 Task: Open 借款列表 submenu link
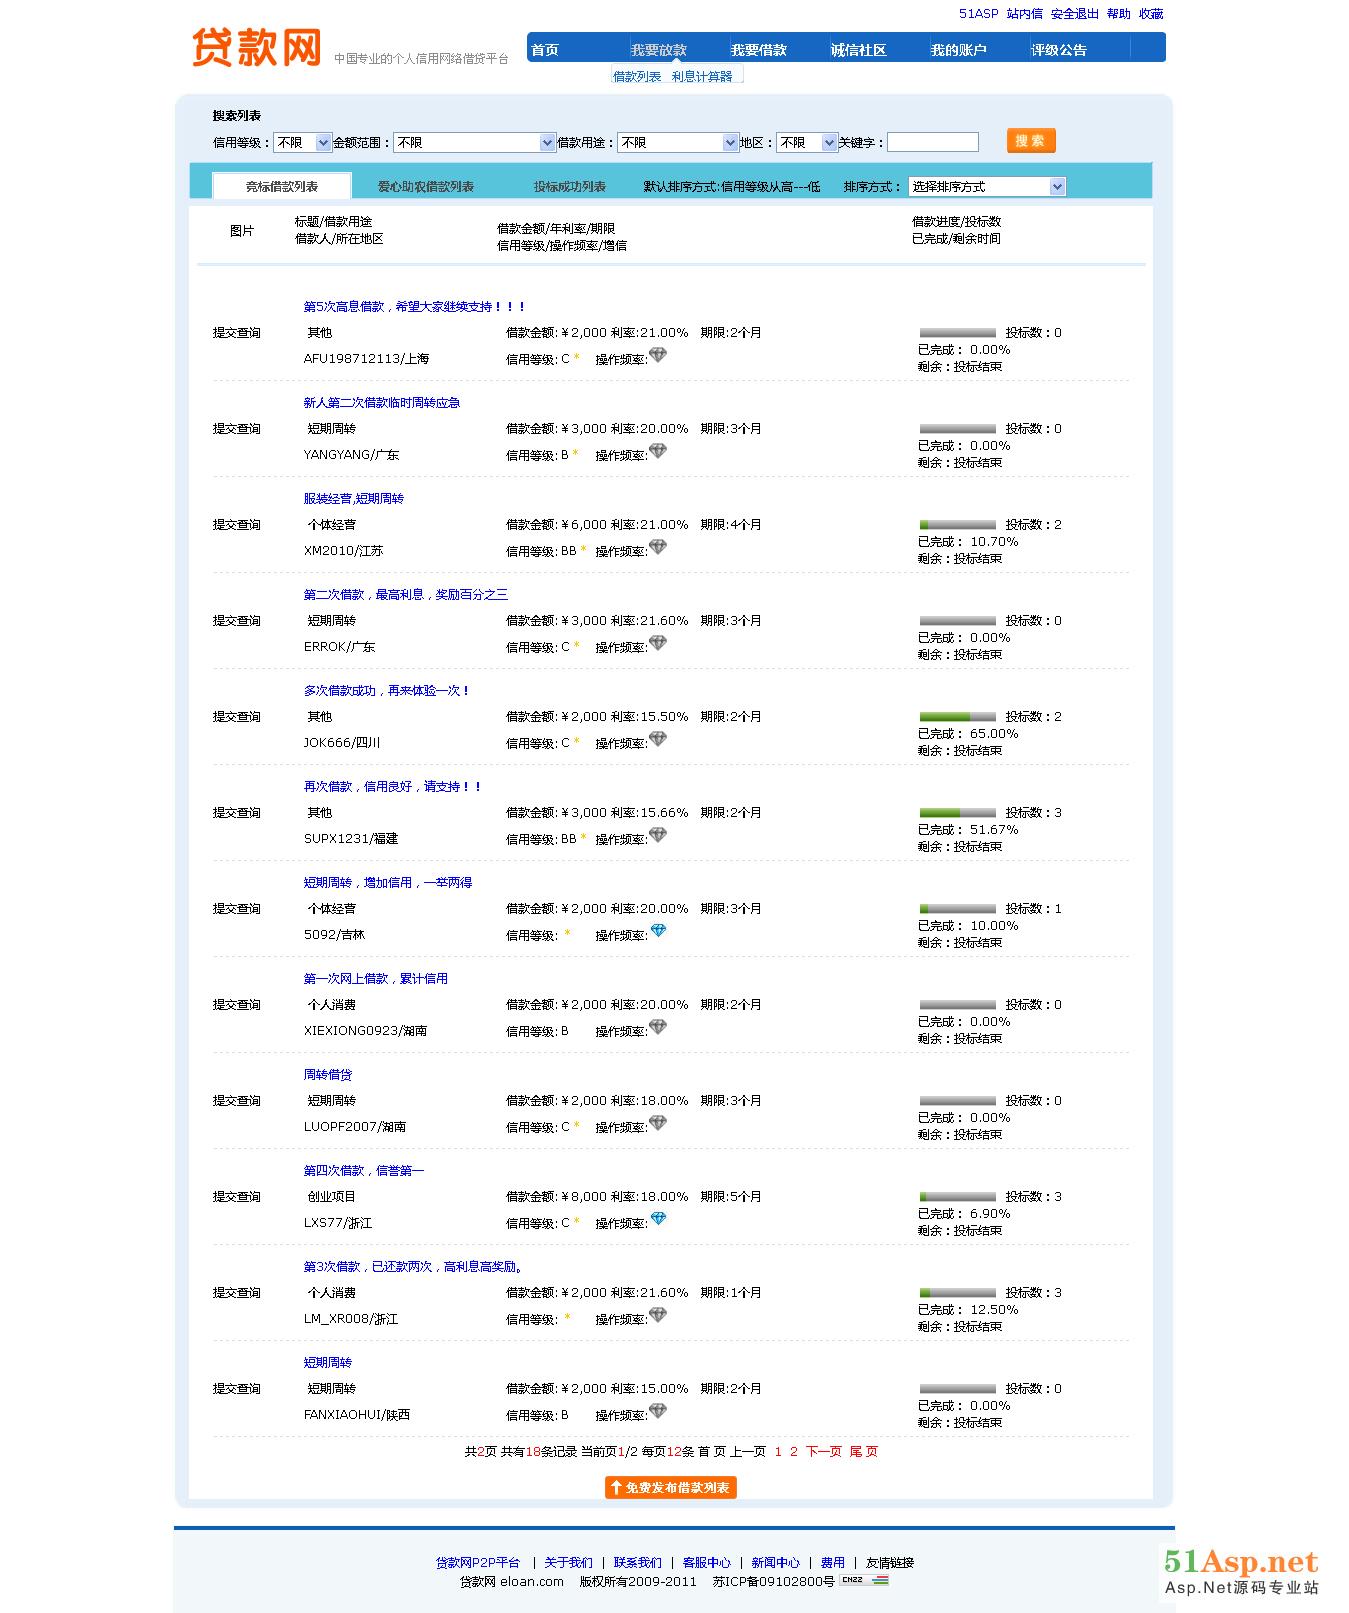[637, 77]
